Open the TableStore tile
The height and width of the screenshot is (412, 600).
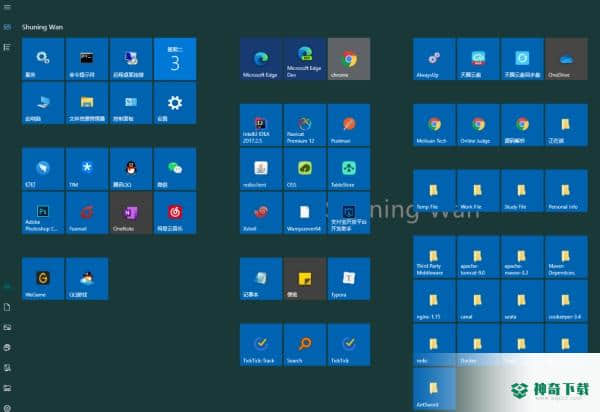click(349, 169)
